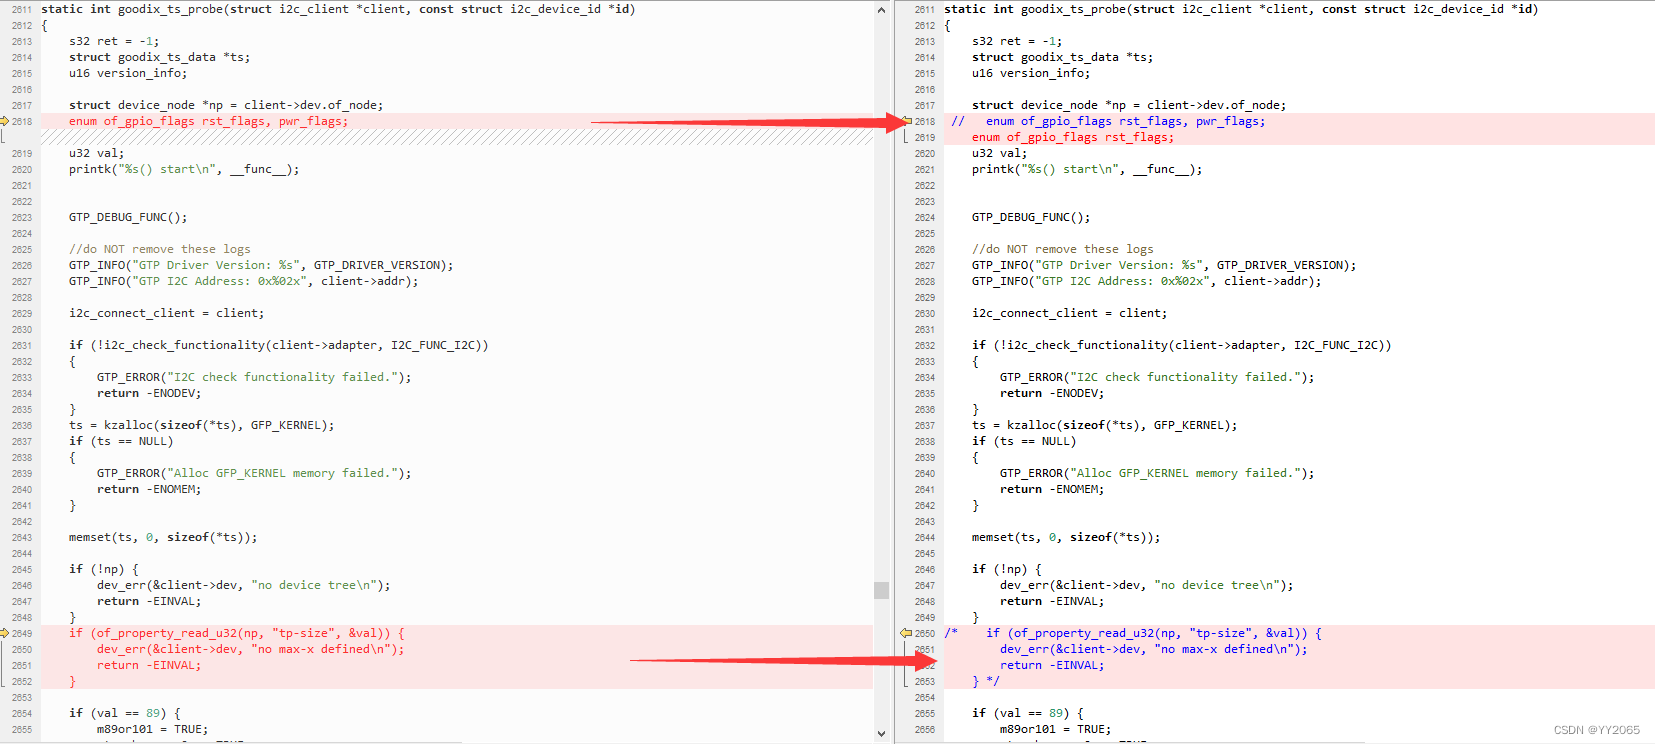This screenshot has width=1655, height=744.
Task: Click the left pane scrollbar down arrow
Action: [x=881, y=734]
